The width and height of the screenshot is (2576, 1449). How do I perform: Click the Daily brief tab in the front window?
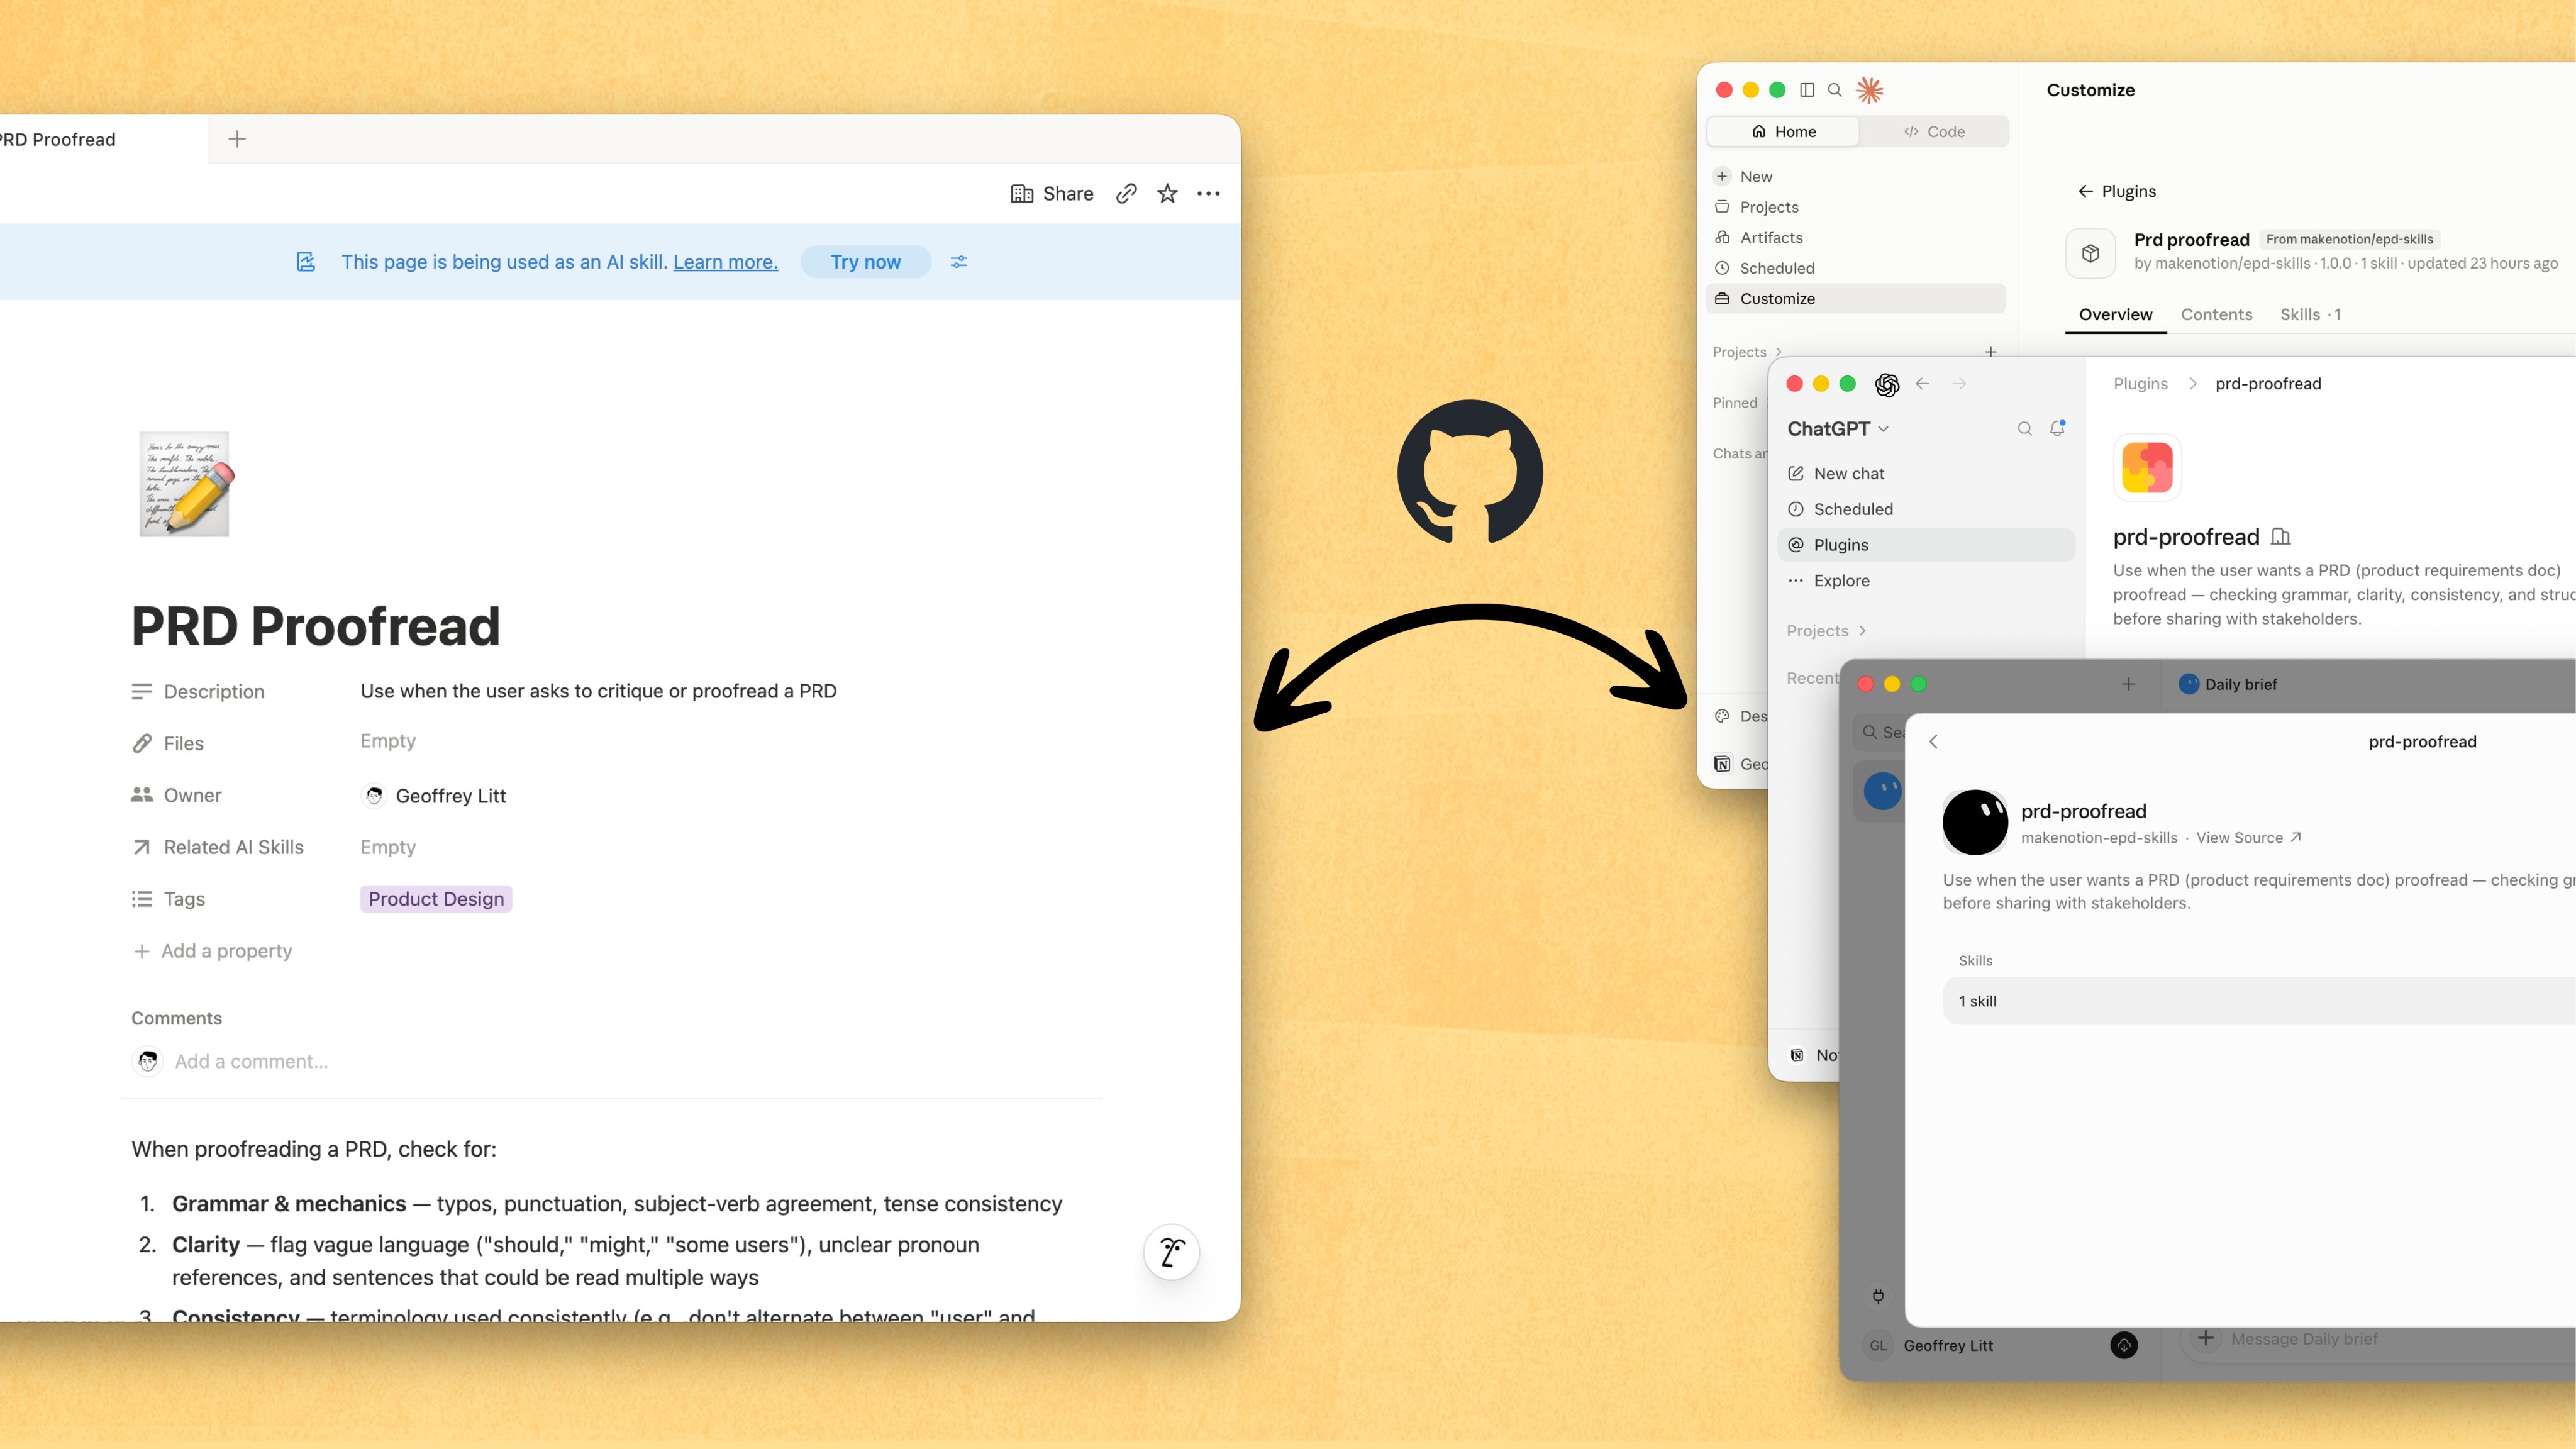click(x=2229, y=685)
